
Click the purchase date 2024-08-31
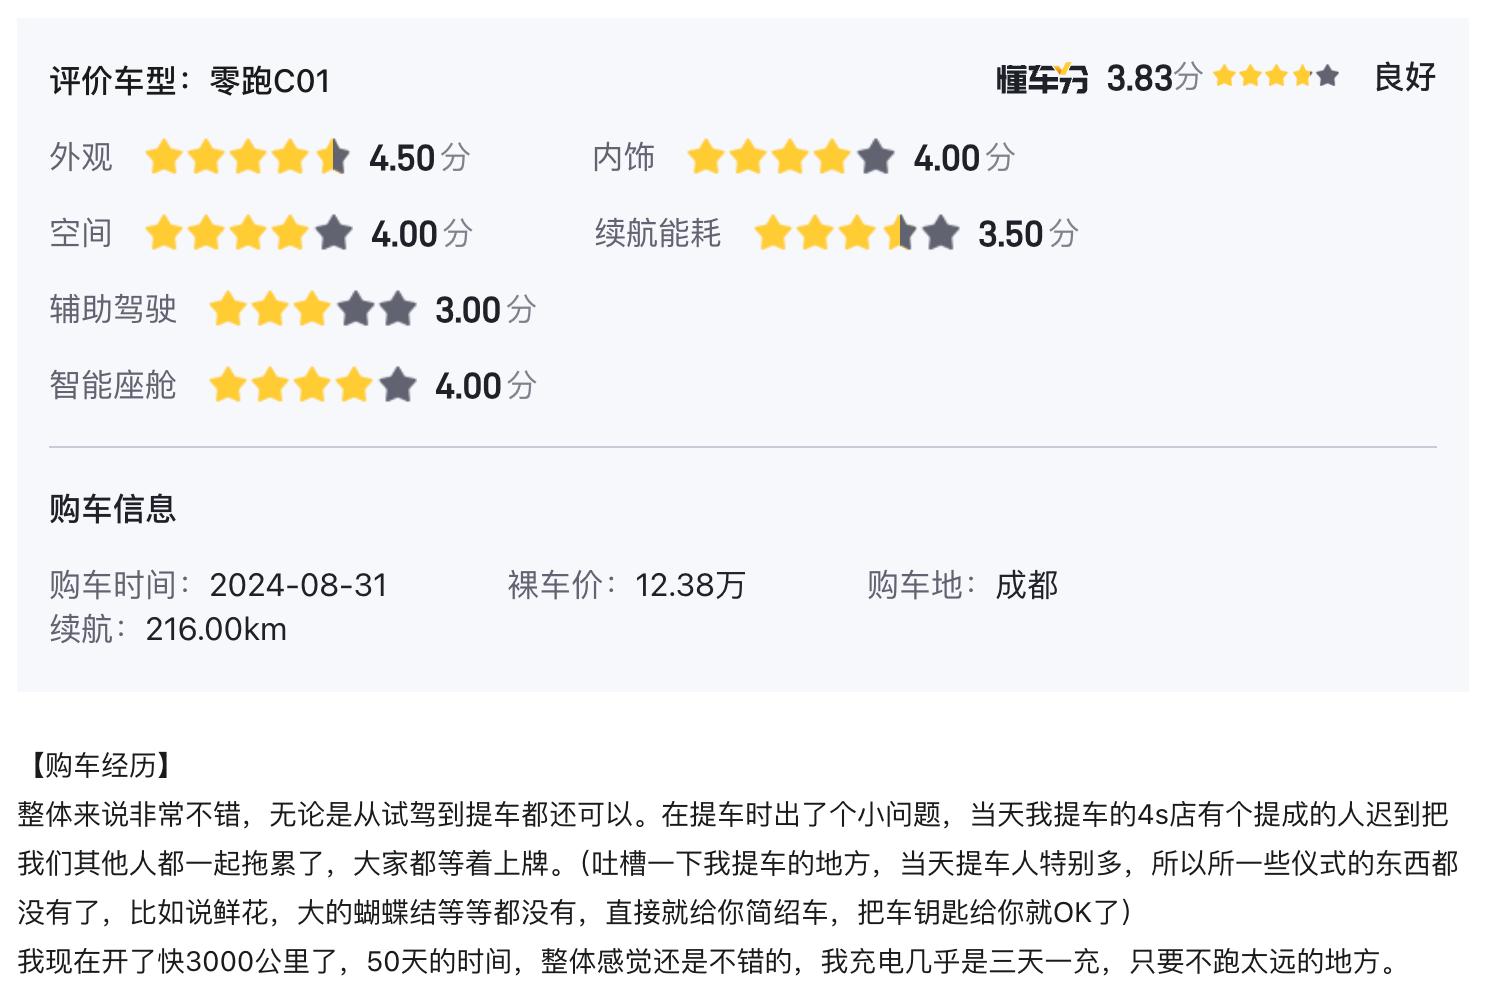click(298, 585)
